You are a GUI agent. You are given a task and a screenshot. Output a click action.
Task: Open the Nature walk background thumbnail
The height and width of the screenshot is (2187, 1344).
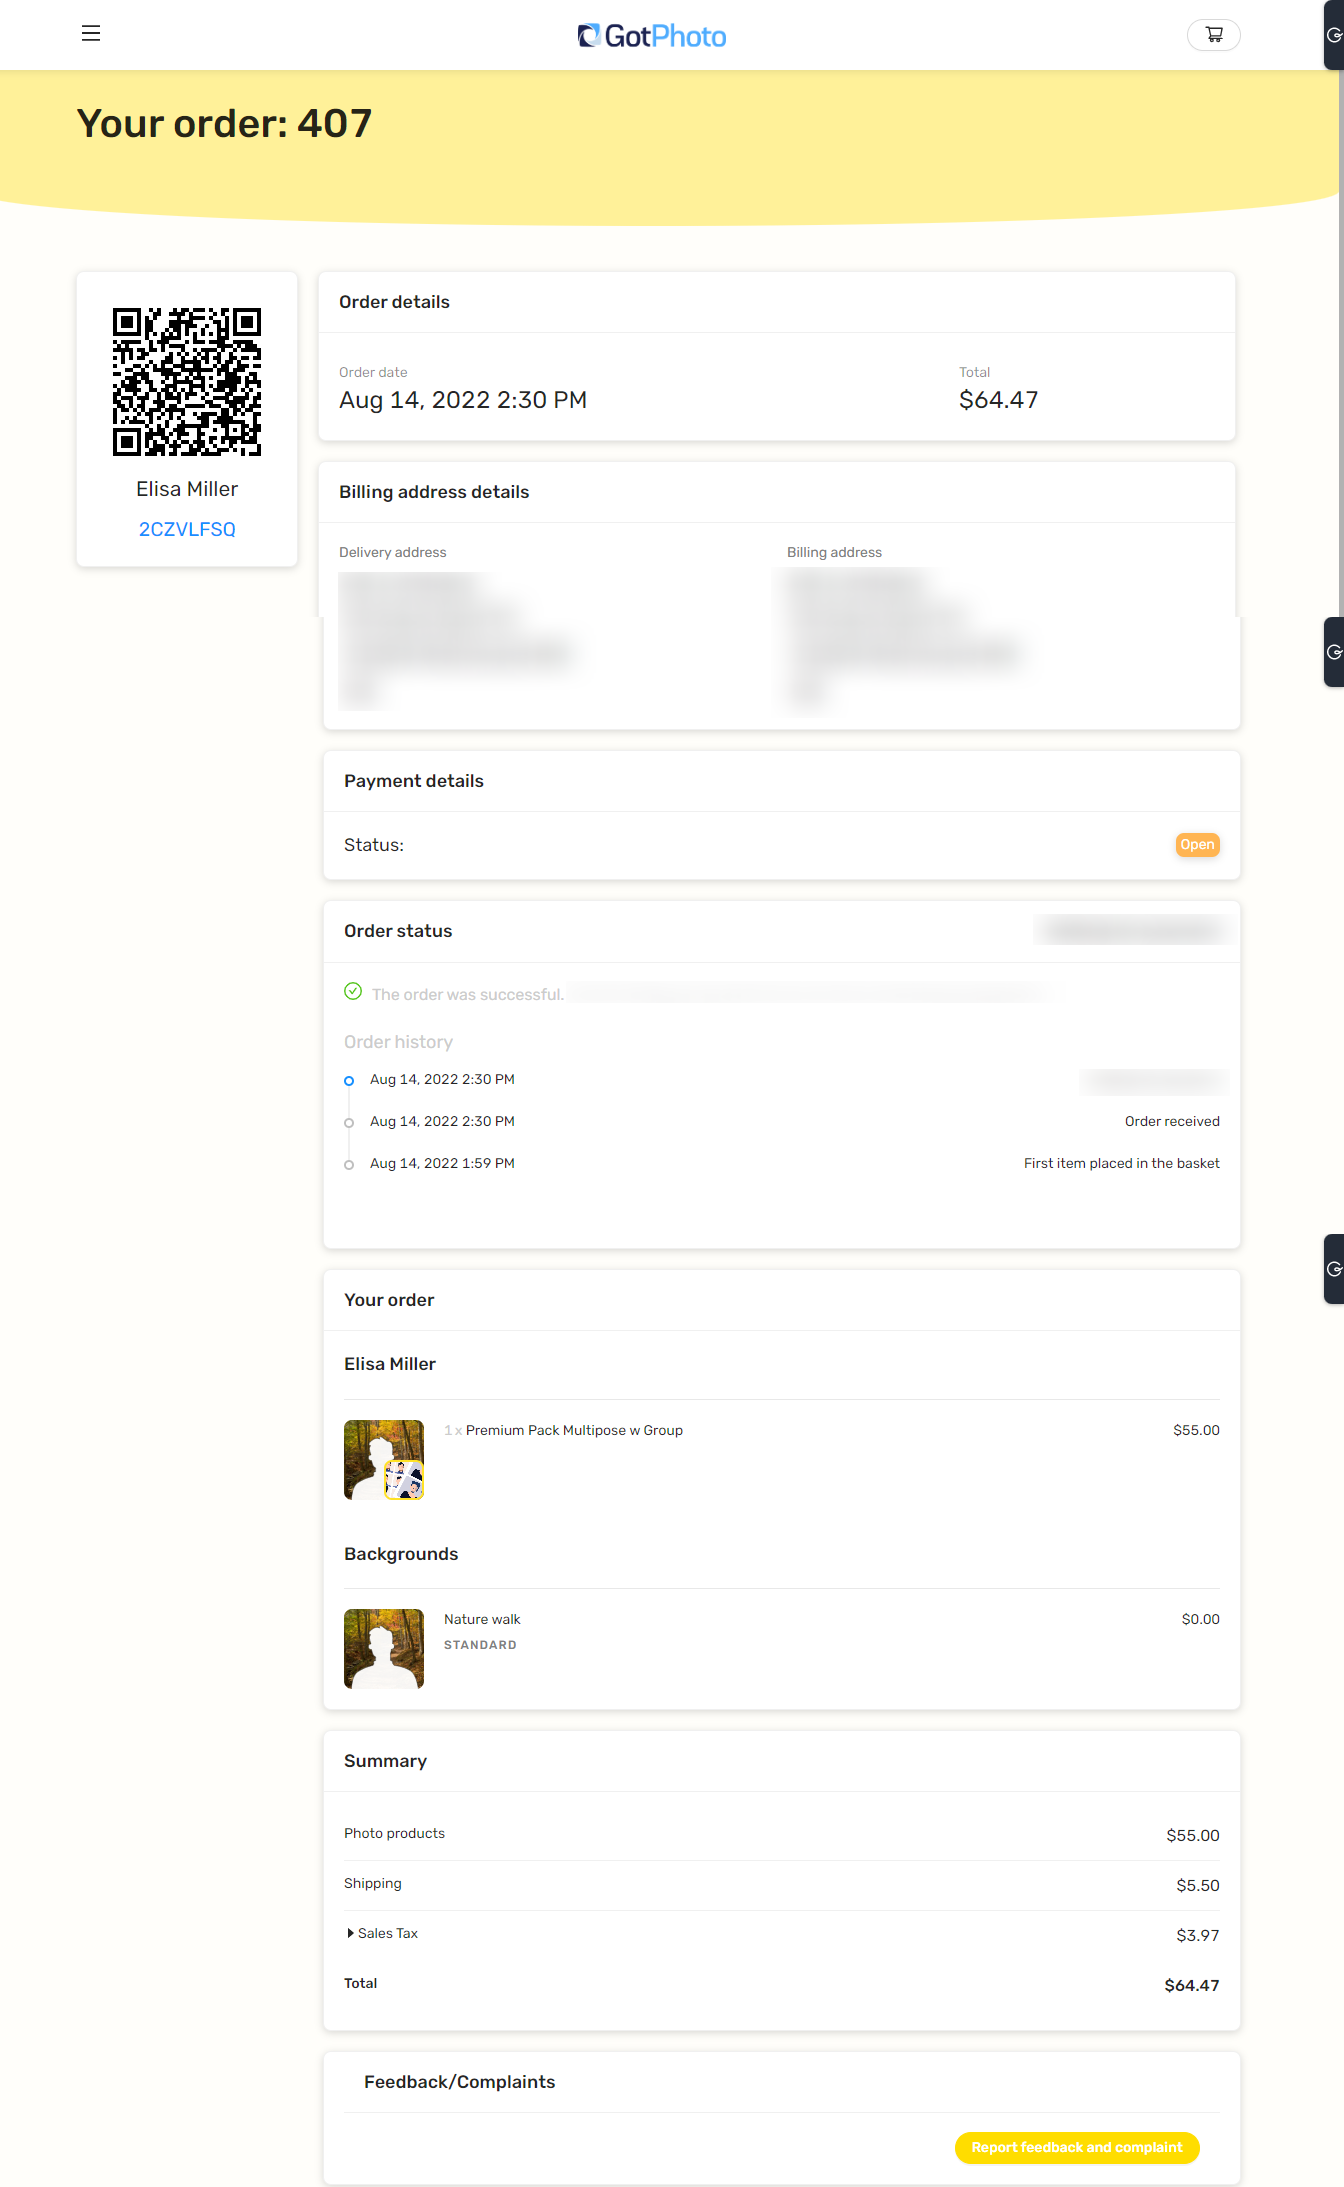(x=384, y=1649)
